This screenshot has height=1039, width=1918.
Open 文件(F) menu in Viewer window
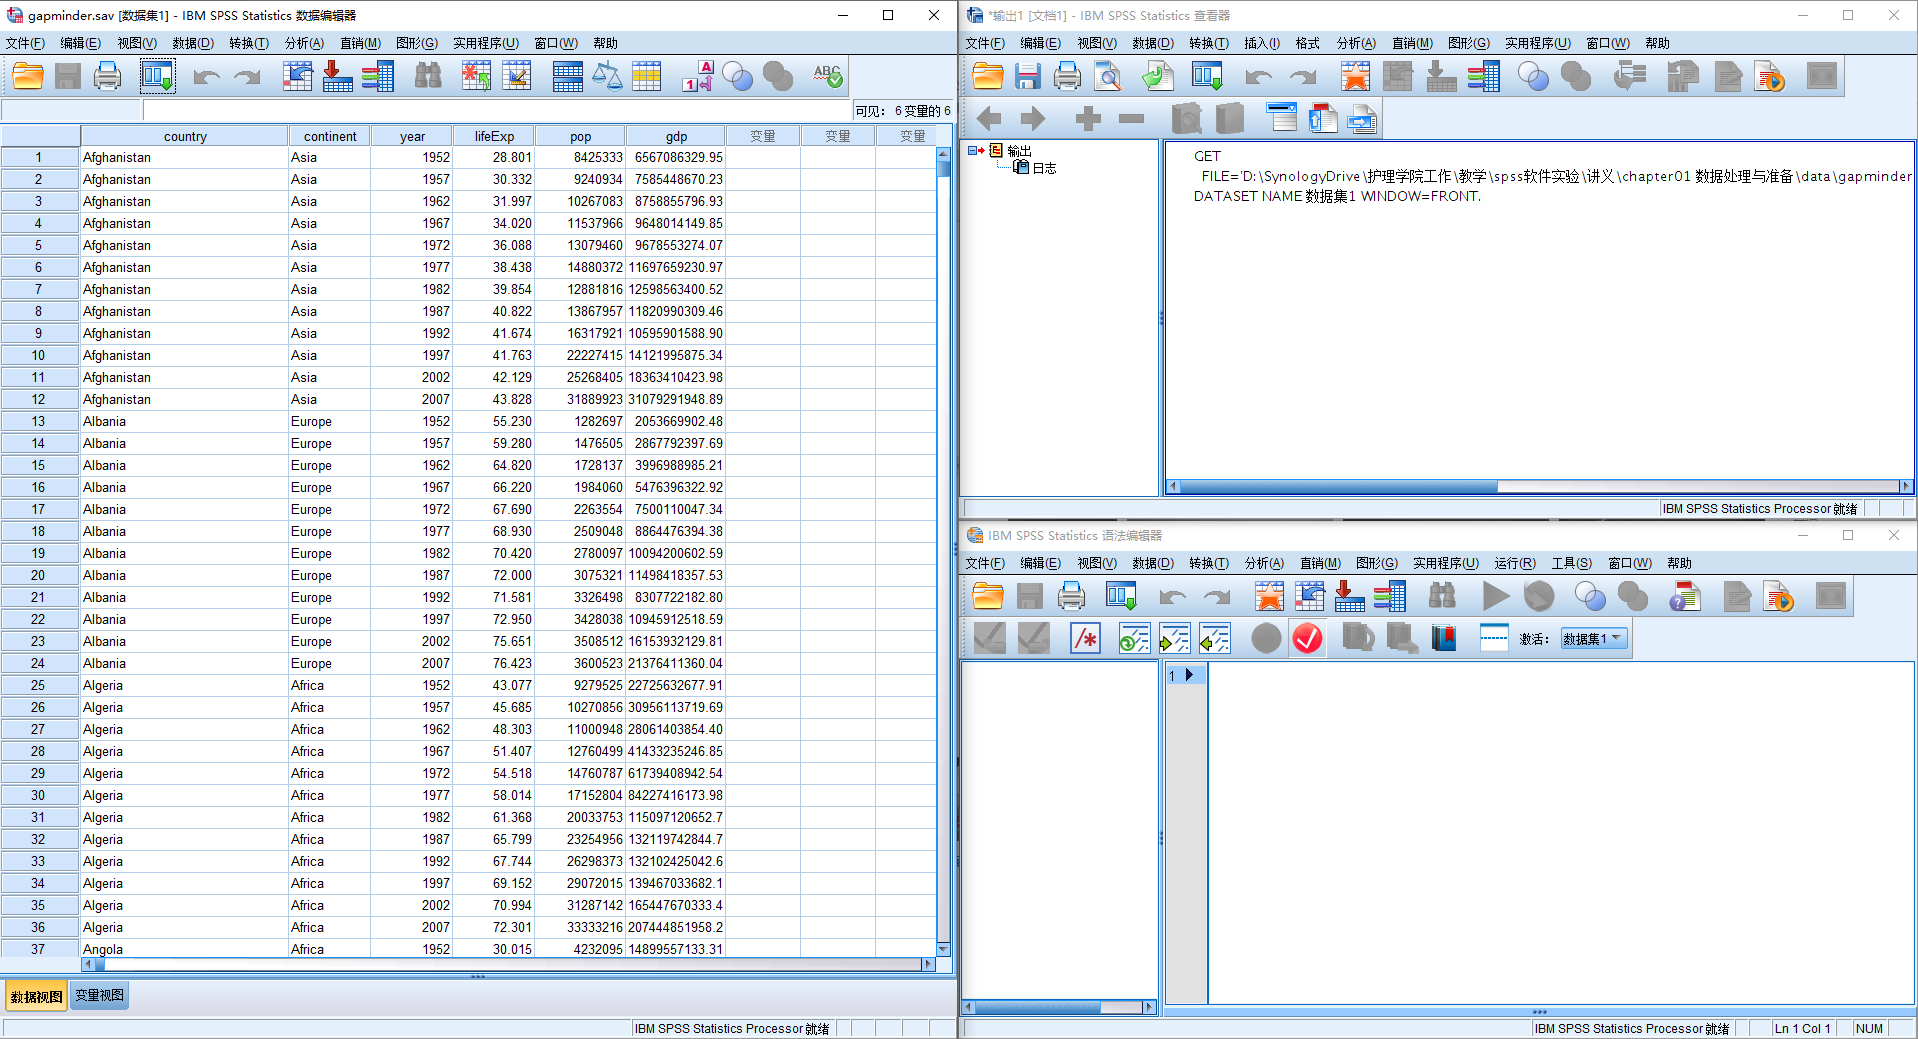[985, 43]
